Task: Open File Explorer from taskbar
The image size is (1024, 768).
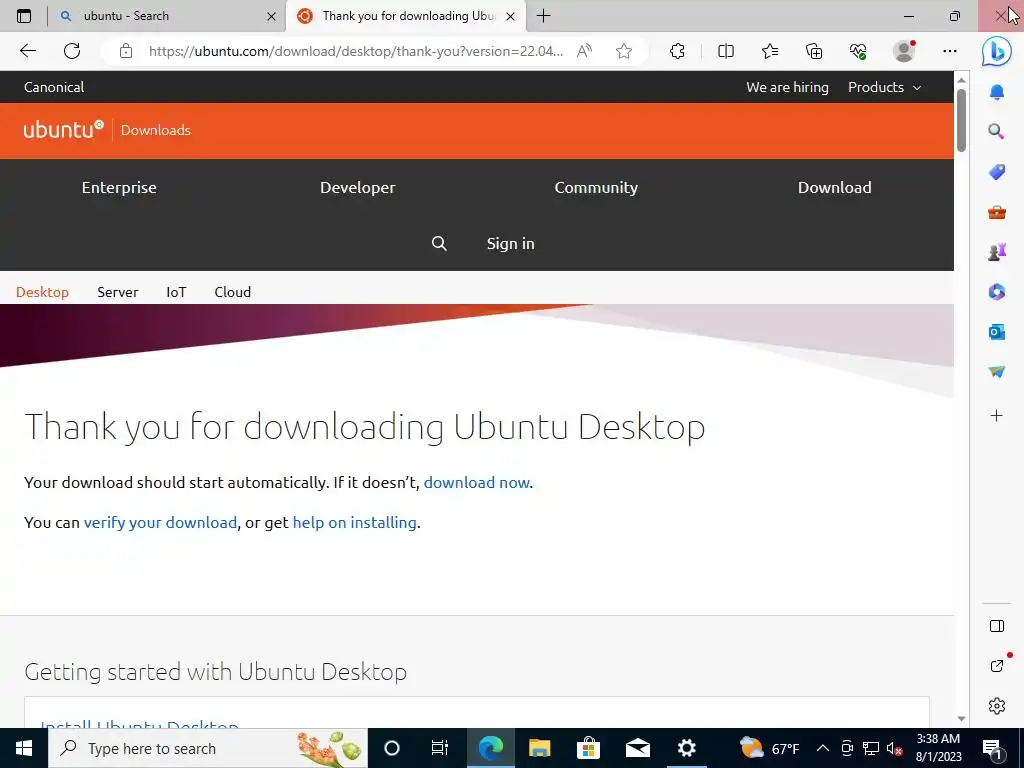Action: (x=539, y=748)
